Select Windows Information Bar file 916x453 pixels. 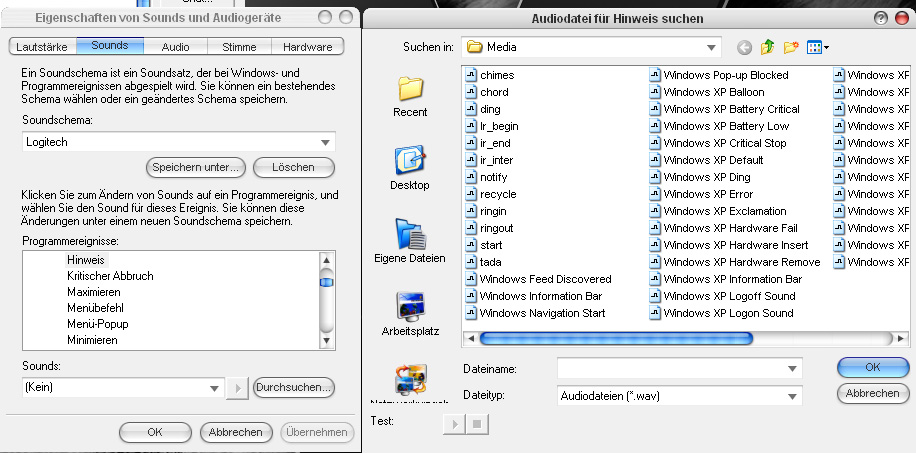pos(534,296)
